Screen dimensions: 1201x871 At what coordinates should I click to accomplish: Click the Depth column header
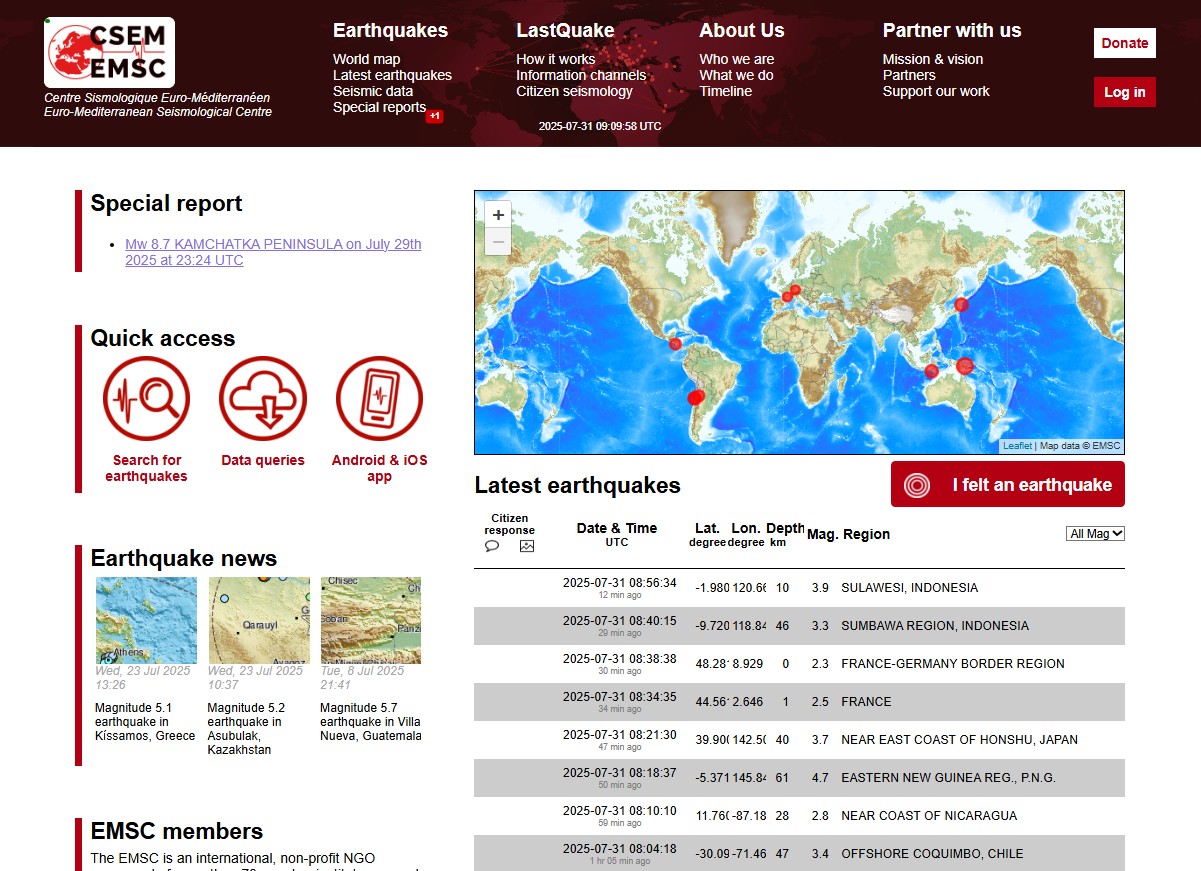coord(785,534)
